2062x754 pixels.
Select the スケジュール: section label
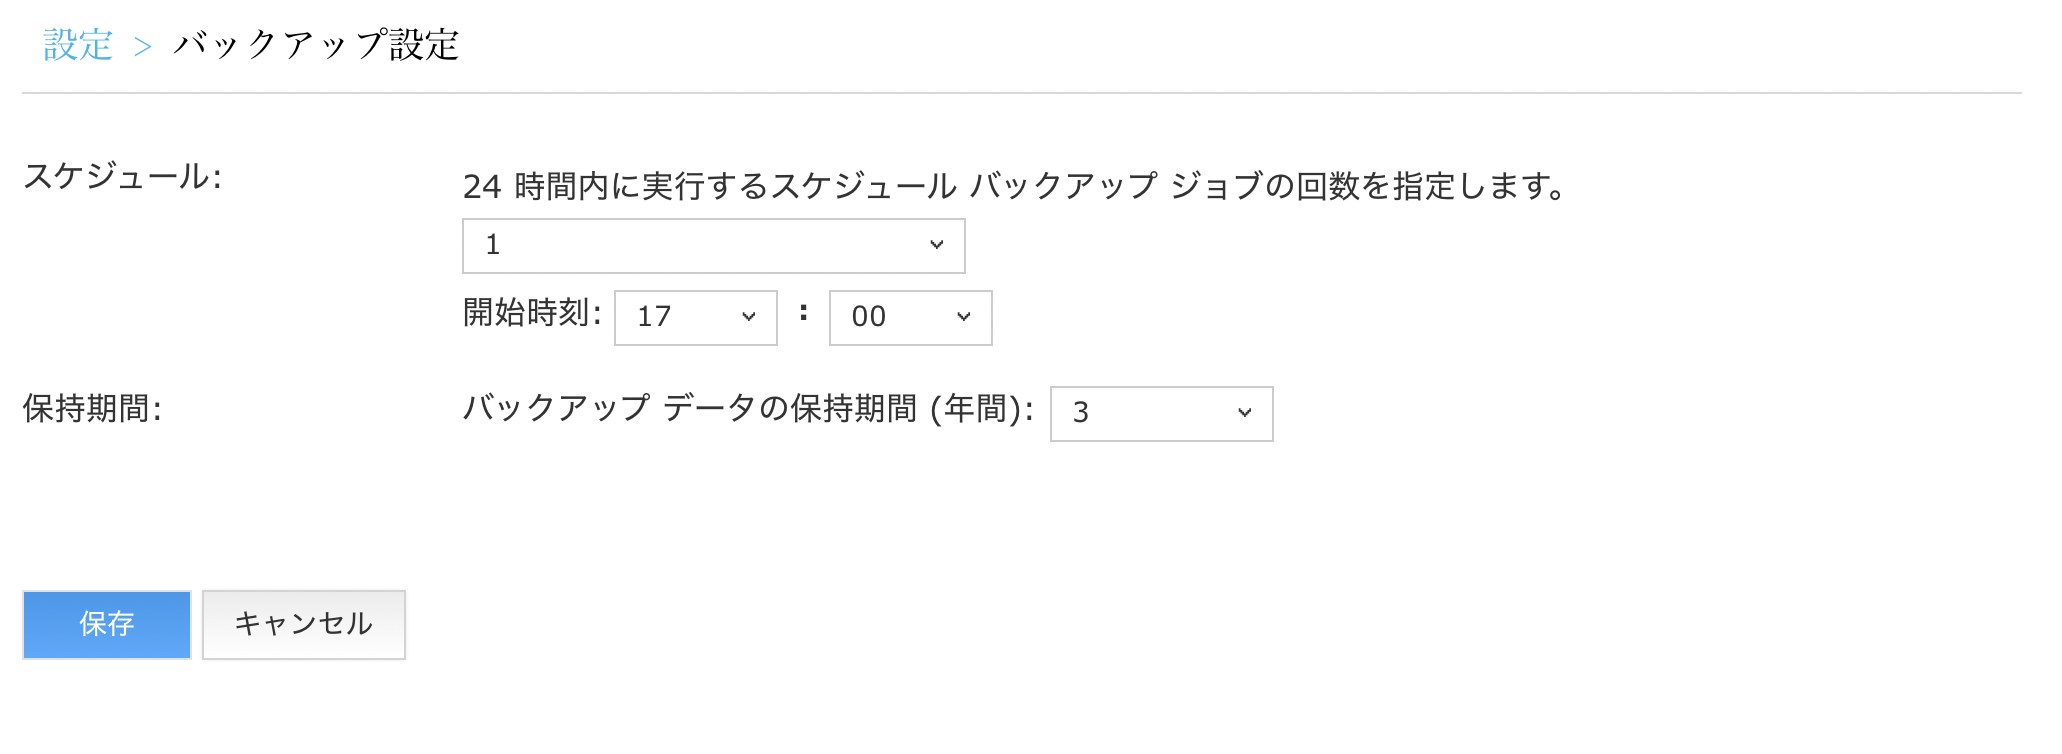coord(122,177)
